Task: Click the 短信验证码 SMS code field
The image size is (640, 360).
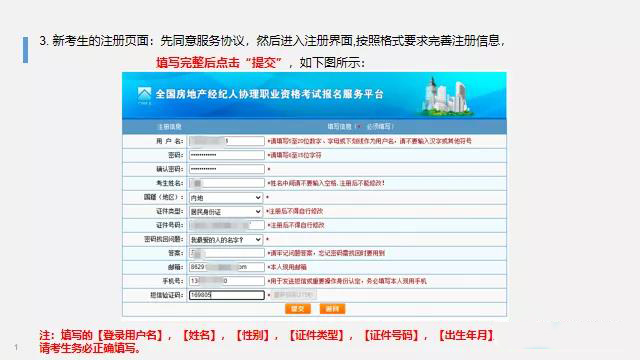Action: (x=227, y=295)
